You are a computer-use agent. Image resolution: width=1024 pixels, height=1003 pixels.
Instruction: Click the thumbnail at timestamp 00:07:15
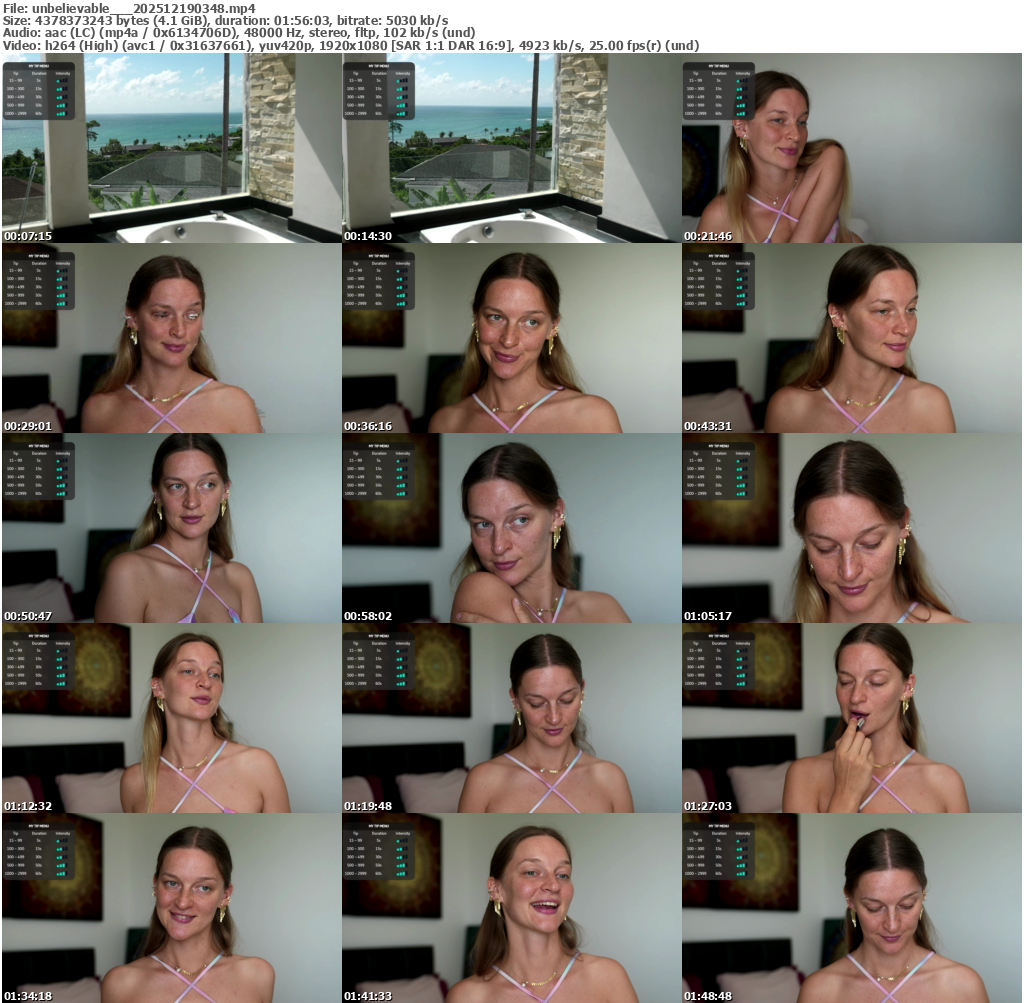pyautogui.click(x=171, y=148)
